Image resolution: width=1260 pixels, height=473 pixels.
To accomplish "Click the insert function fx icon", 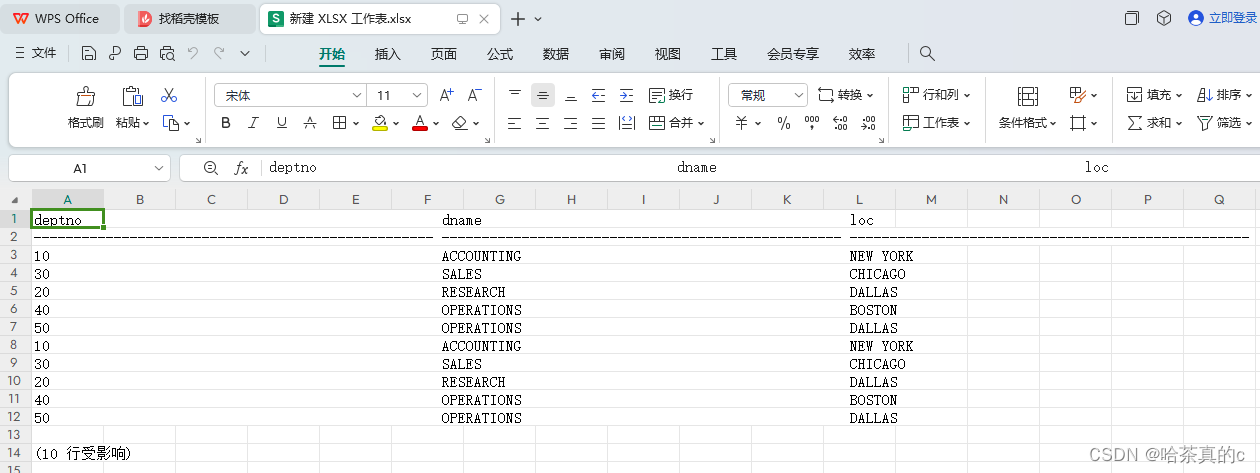I will coord(241,168).
